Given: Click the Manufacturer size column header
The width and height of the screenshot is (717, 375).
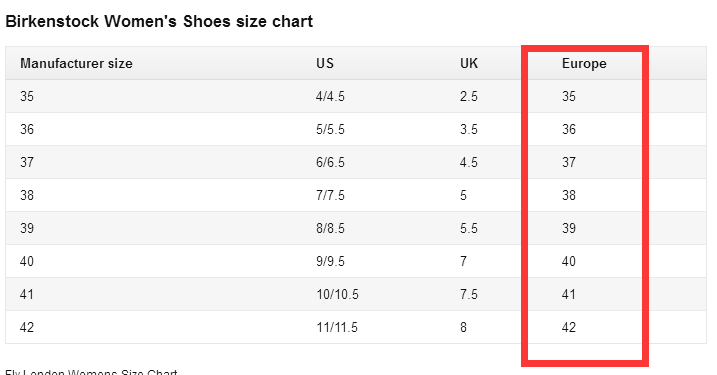Looking at the screenshot, I should pos(76,63).
